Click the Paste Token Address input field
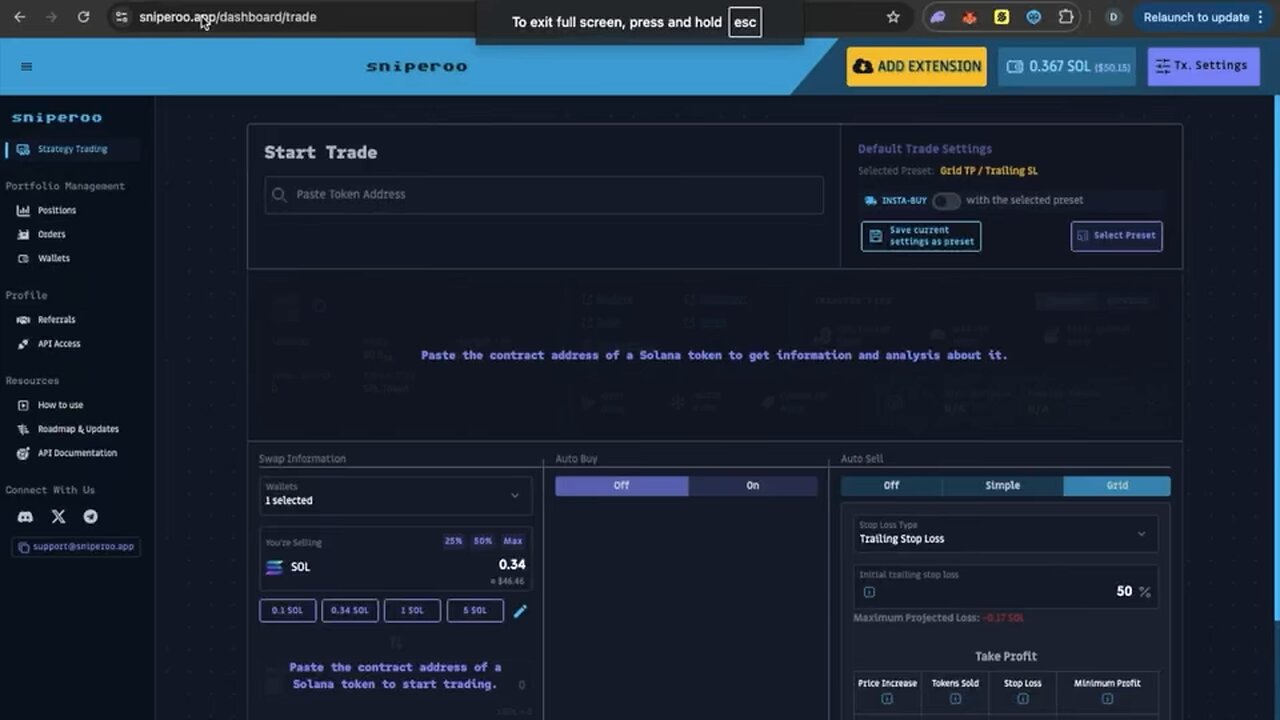 coord(544,195)
